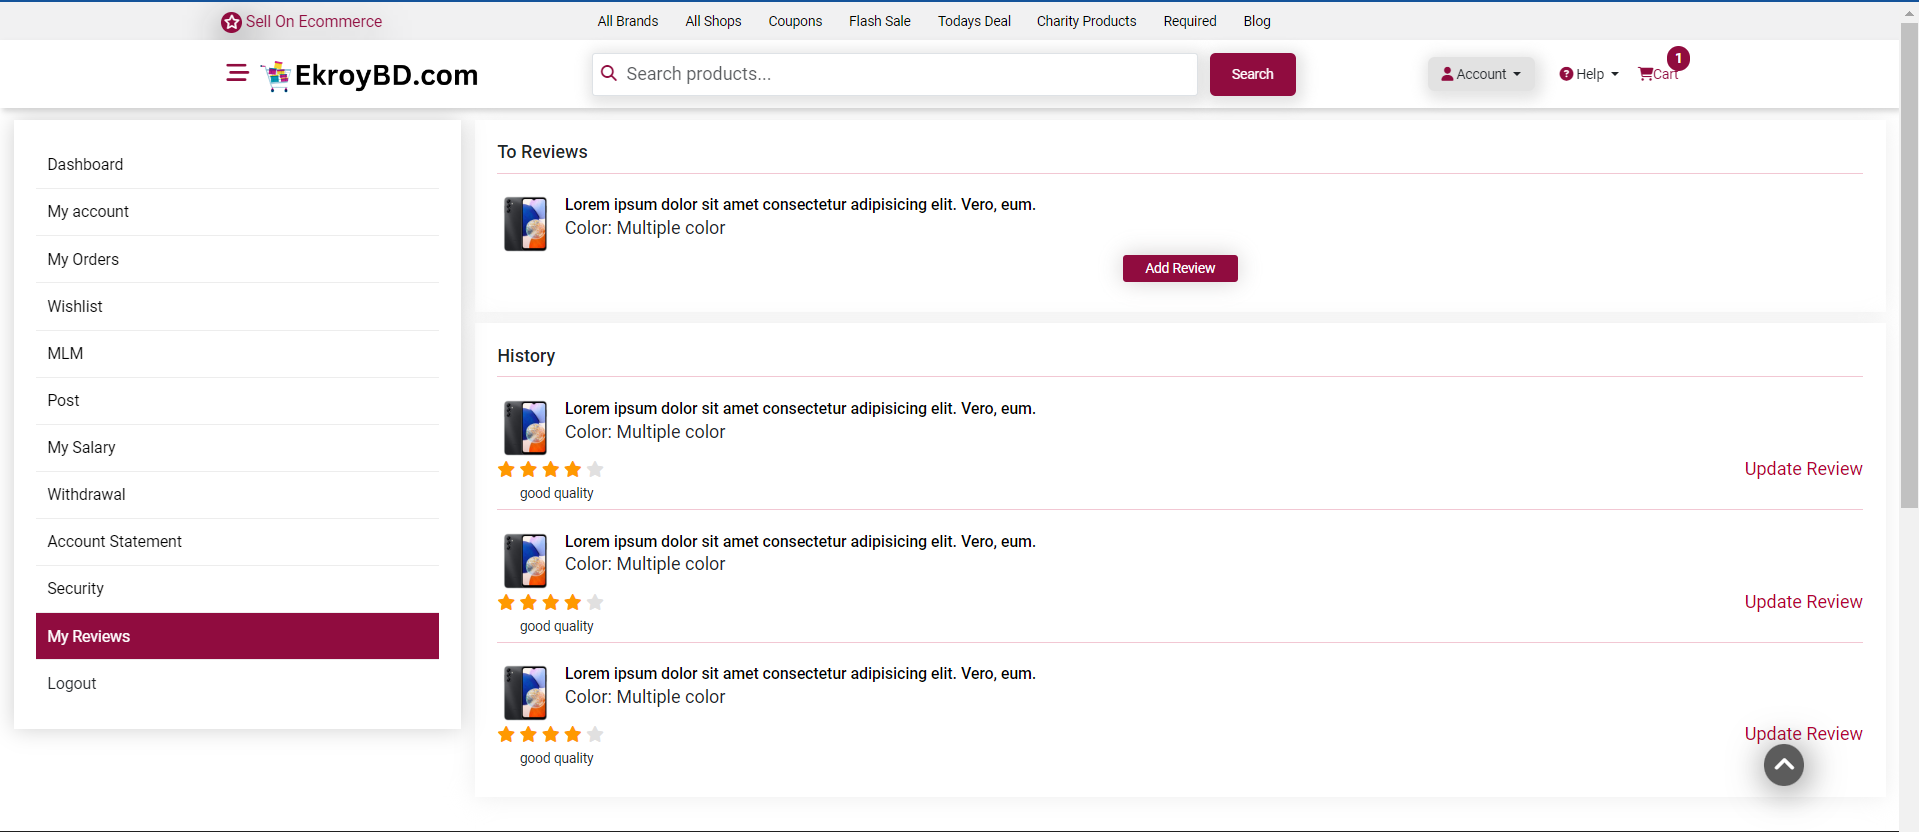Open the hamburger menu icon

[237, 73]
